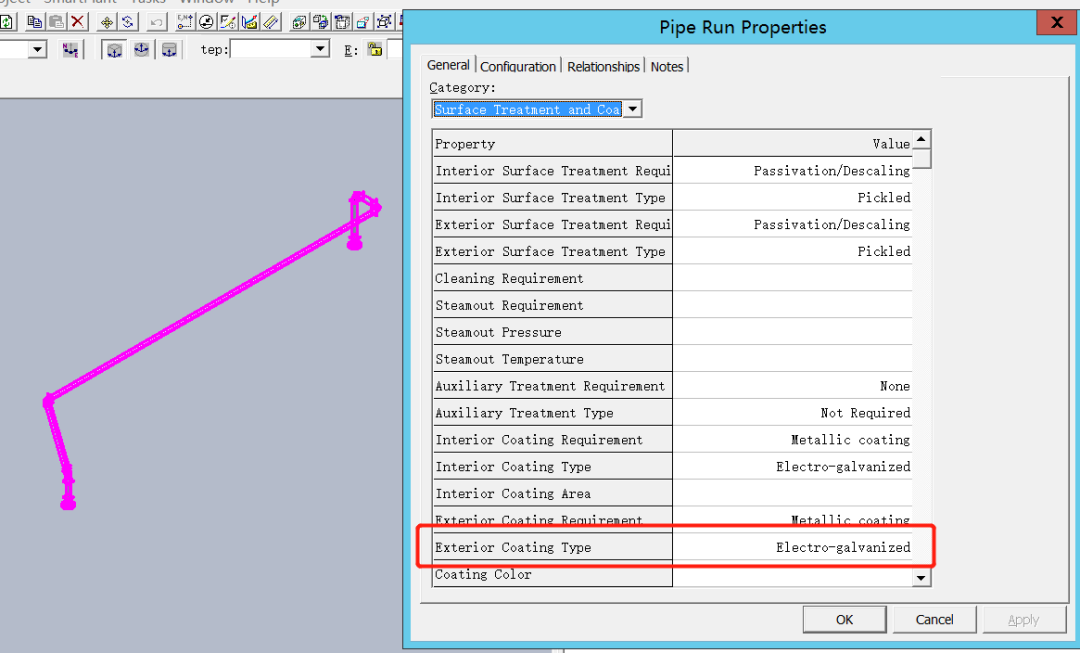Toggle the PinPoint E/N coordinate tool

tap(185, 22)
